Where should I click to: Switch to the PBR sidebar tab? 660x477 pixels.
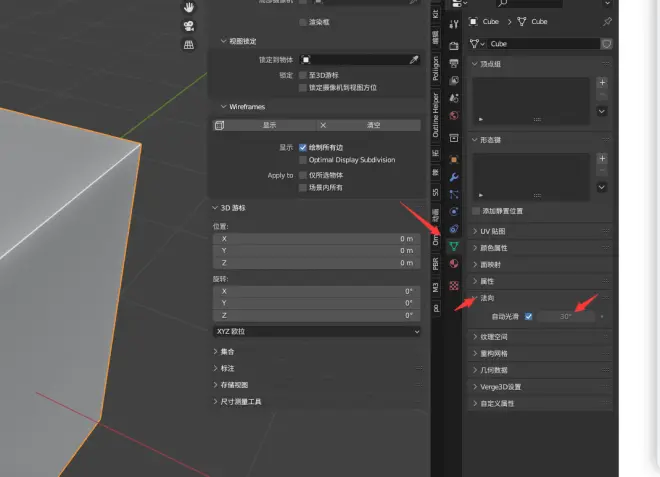[436, 264]
